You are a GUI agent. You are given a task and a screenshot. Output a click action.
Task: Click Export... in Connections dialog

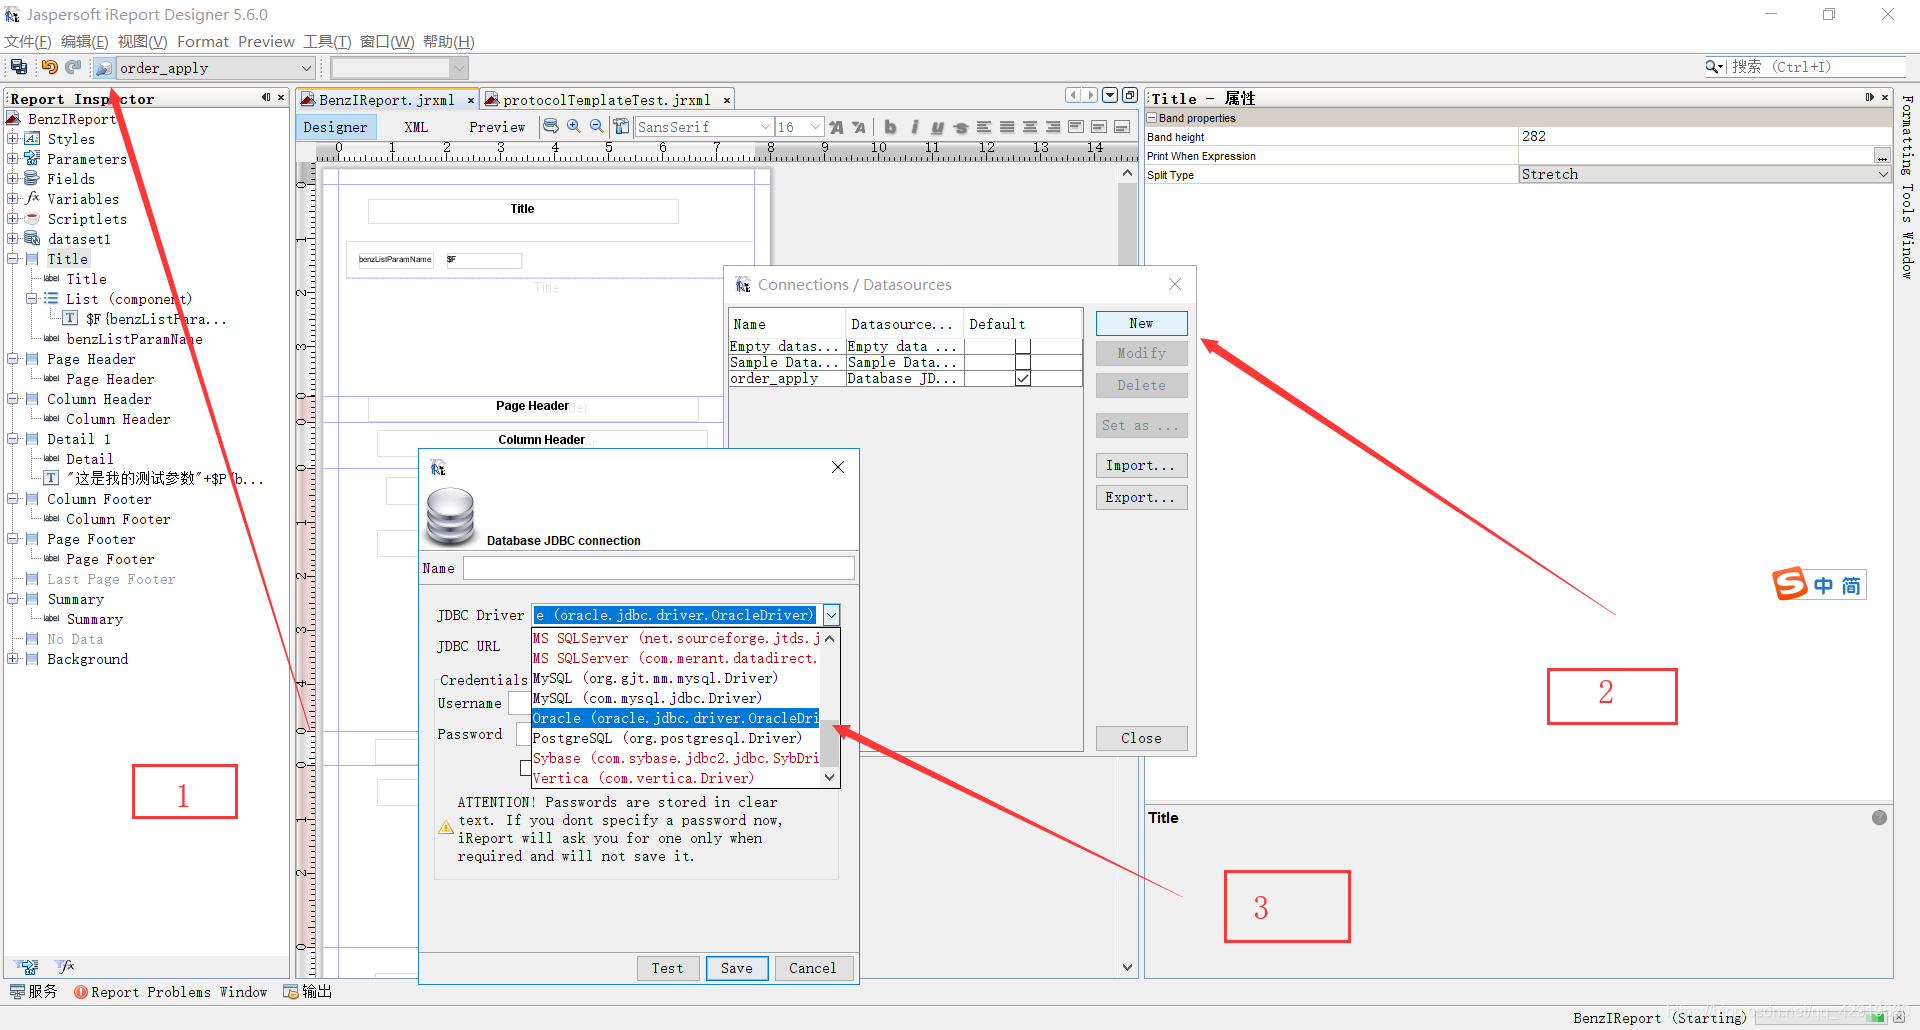pyautogui.click(x=1141, y=497)
